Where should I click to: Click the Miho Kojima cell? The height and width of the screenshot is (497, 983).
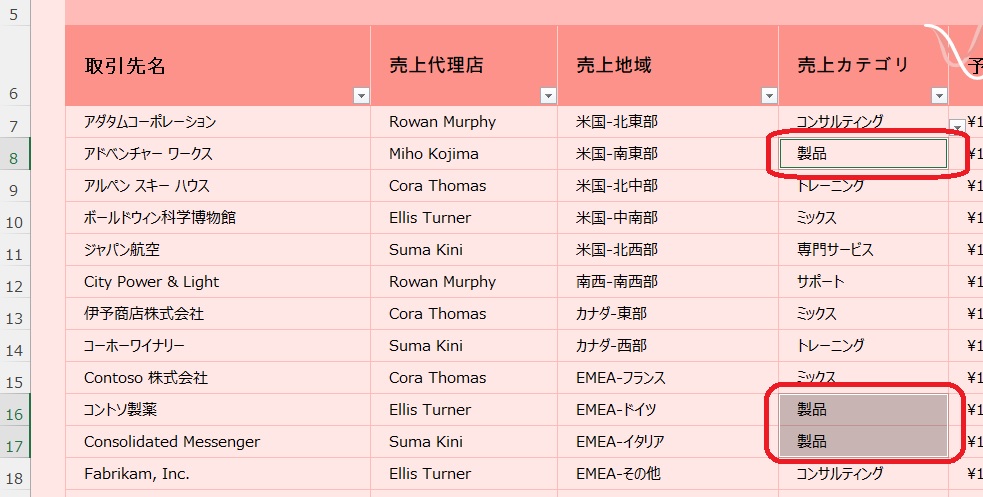click(464, 154)
